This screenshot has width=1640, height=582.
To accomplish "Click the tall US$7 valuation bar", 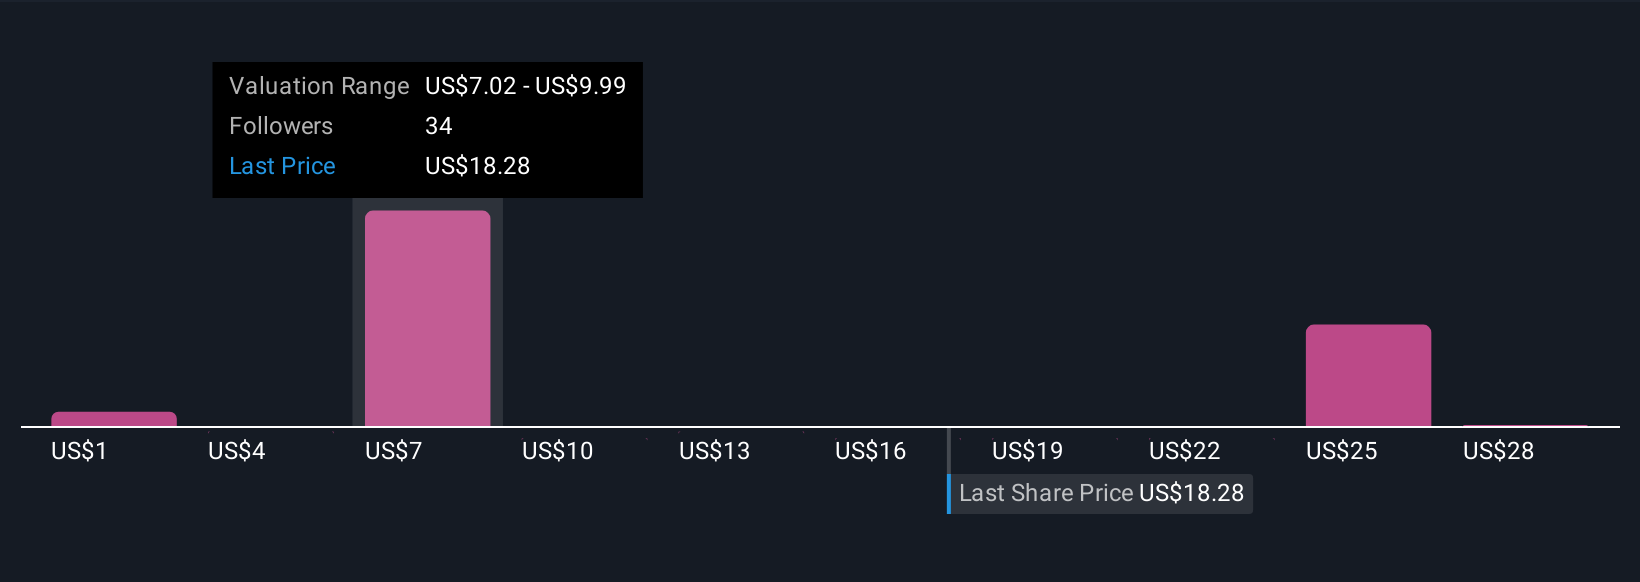I will (x=427, y=318).
